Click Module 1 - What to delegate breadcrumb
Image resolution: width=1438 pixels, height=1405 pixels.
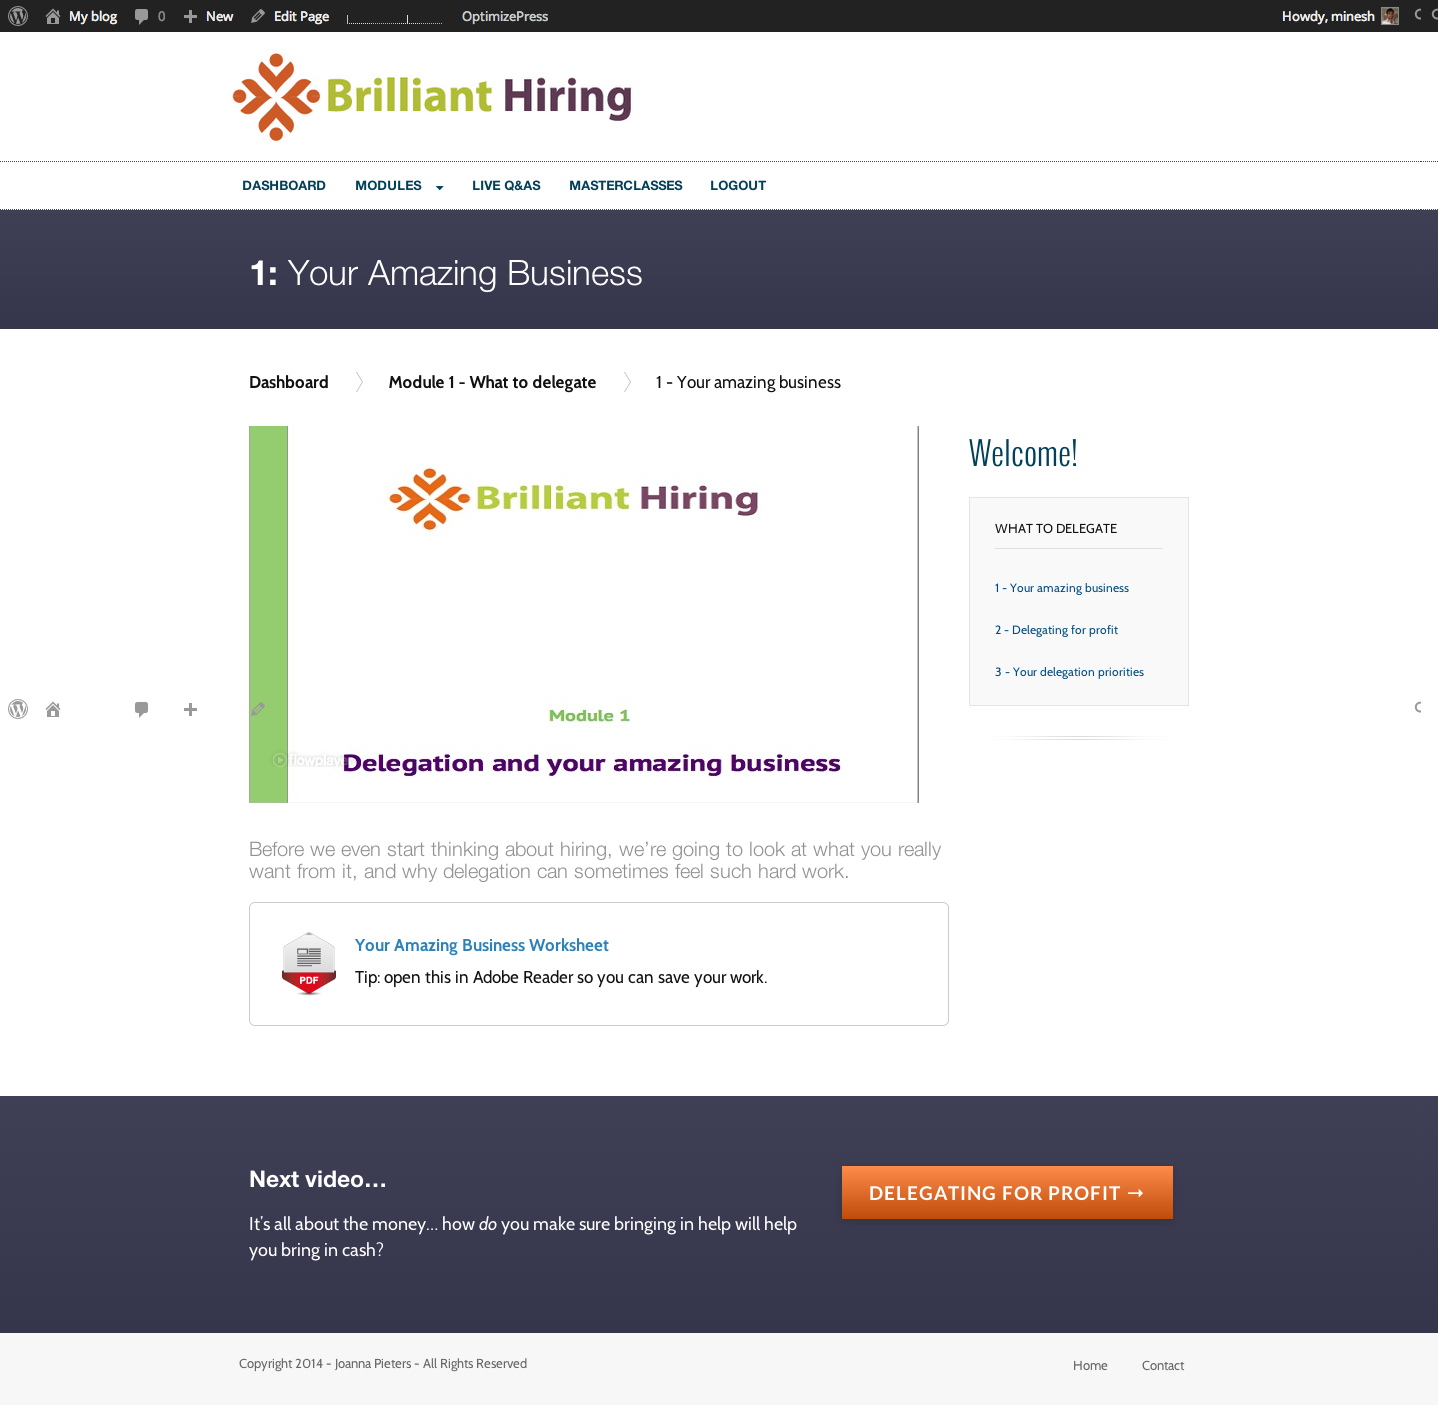tap(492, 382)
